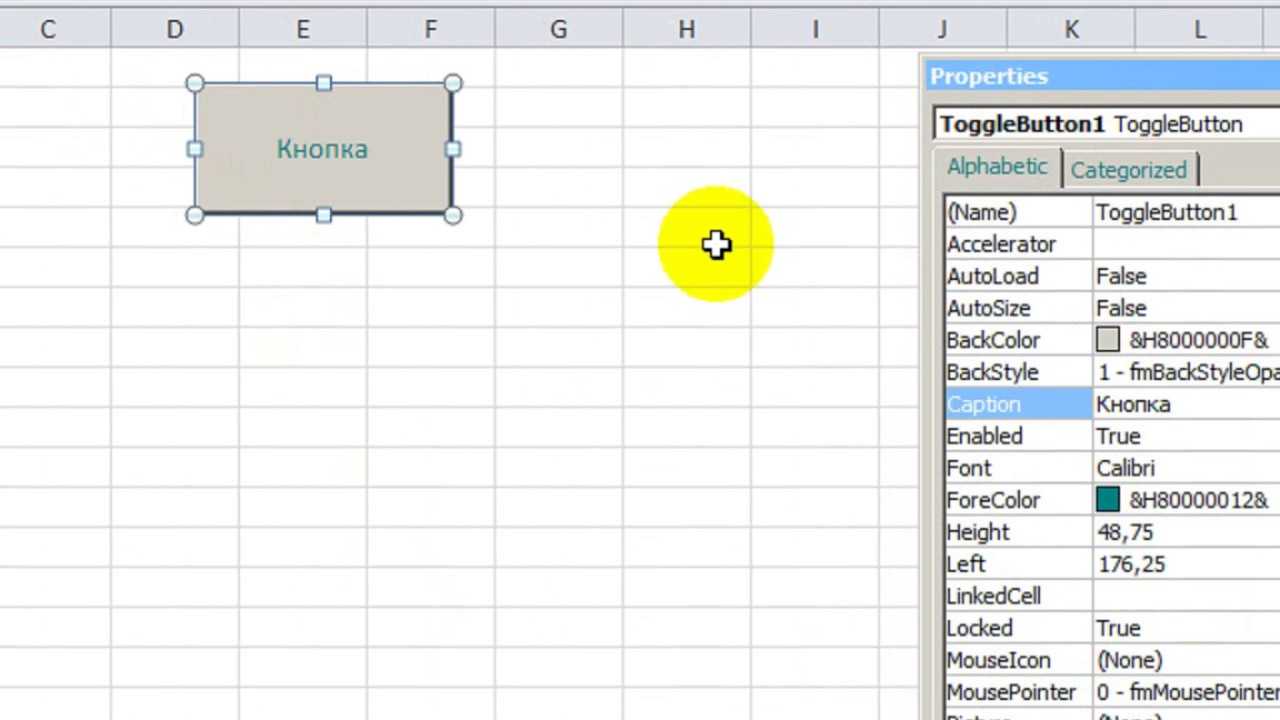
Task: Click the right-middle resize handle of the button
Action: click(x=452, y=149)
